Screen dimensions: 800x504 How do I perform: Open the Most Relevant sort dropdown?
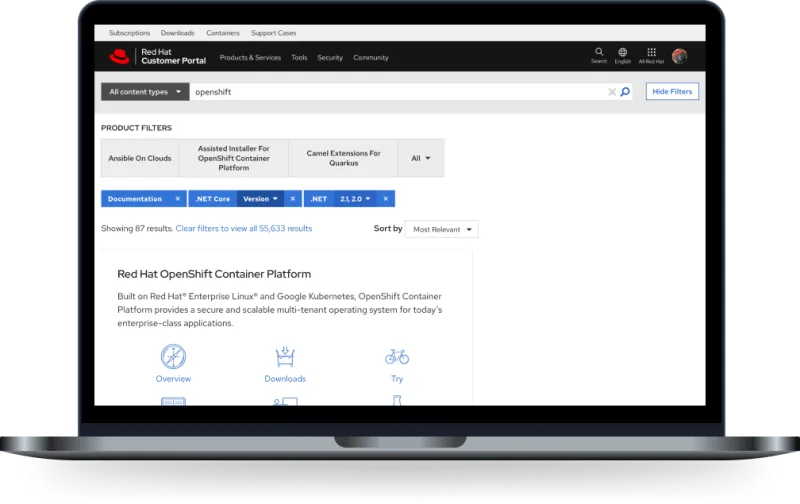(x=442, y=229)
